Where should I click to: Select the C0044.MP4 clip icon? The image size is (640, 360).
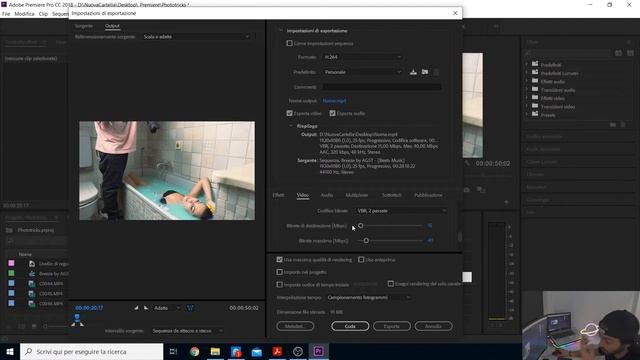[32, 283]
